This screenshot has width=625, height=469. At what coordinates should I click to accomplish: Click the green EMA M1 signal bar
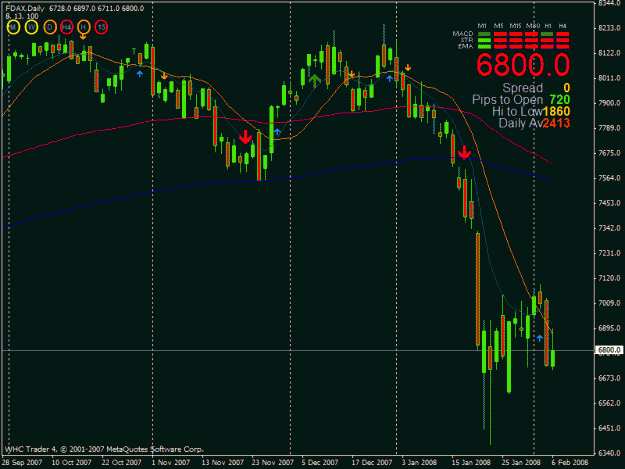(484, 47)
